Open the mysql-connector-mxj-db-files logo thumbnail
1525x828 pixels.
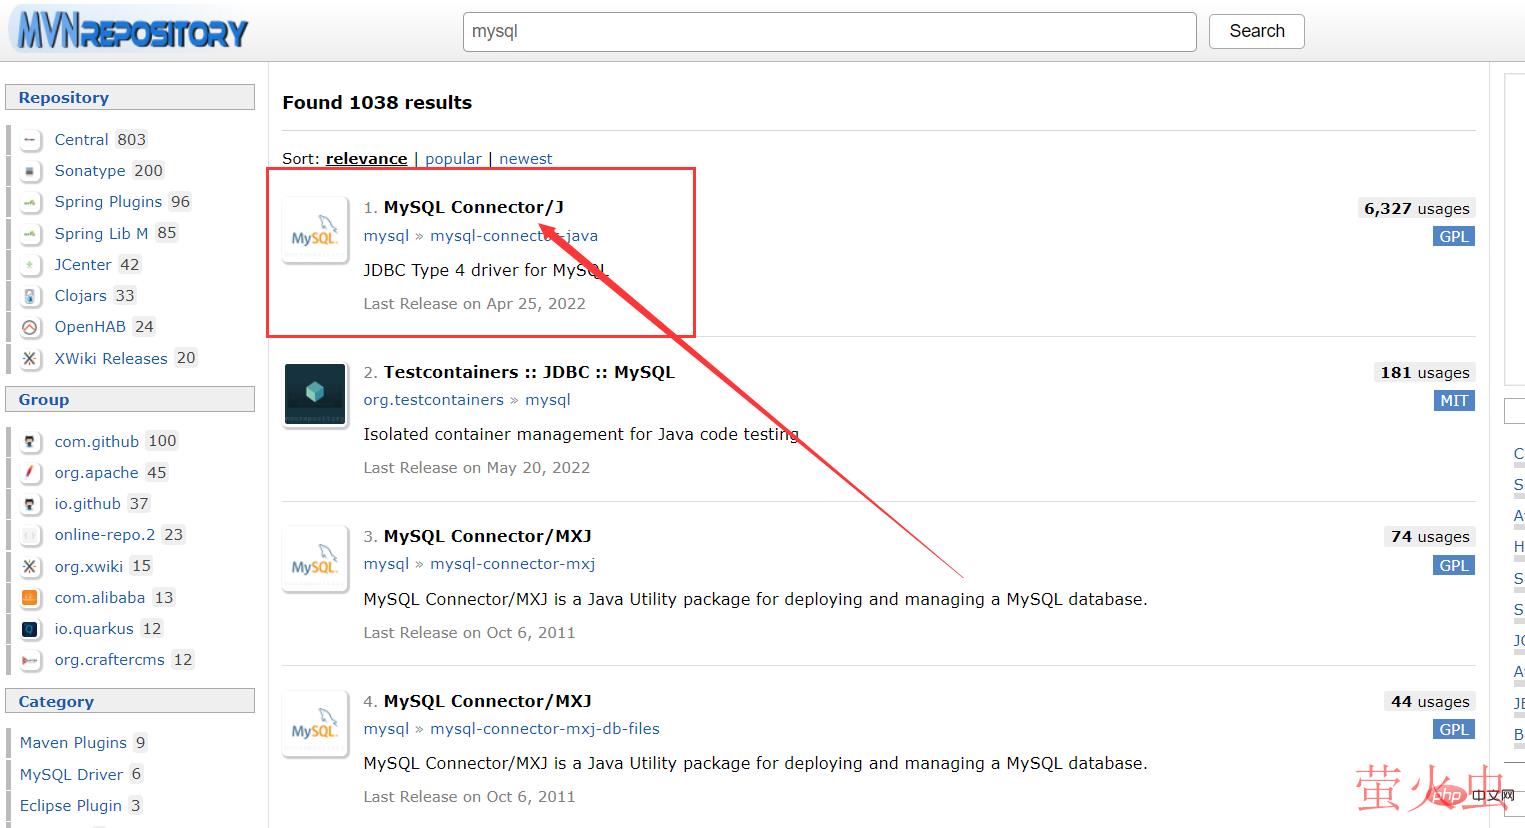[x=315, y=724]
